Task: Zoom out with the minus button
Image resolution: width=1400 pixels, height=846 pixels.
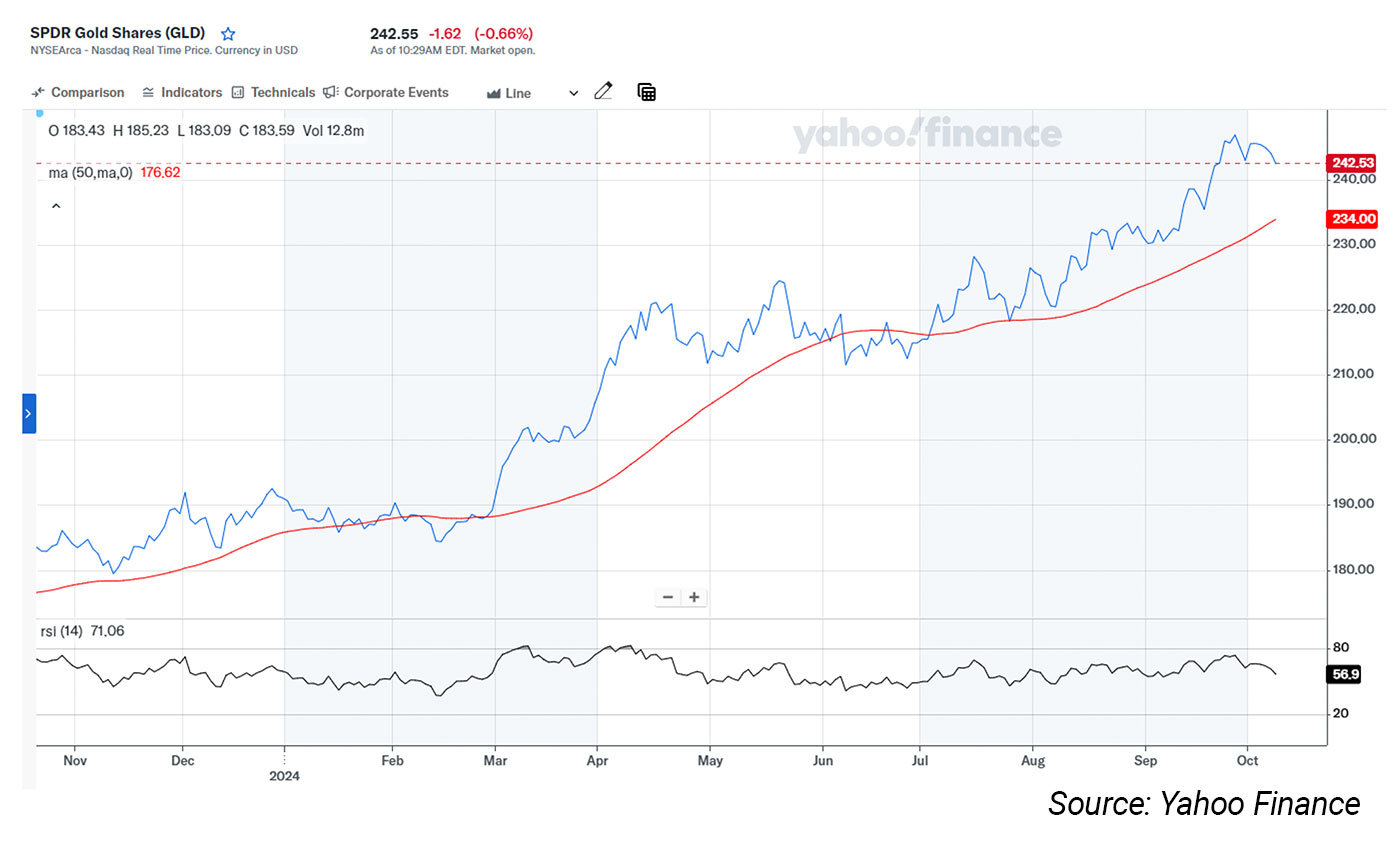Action: [667, 598]
